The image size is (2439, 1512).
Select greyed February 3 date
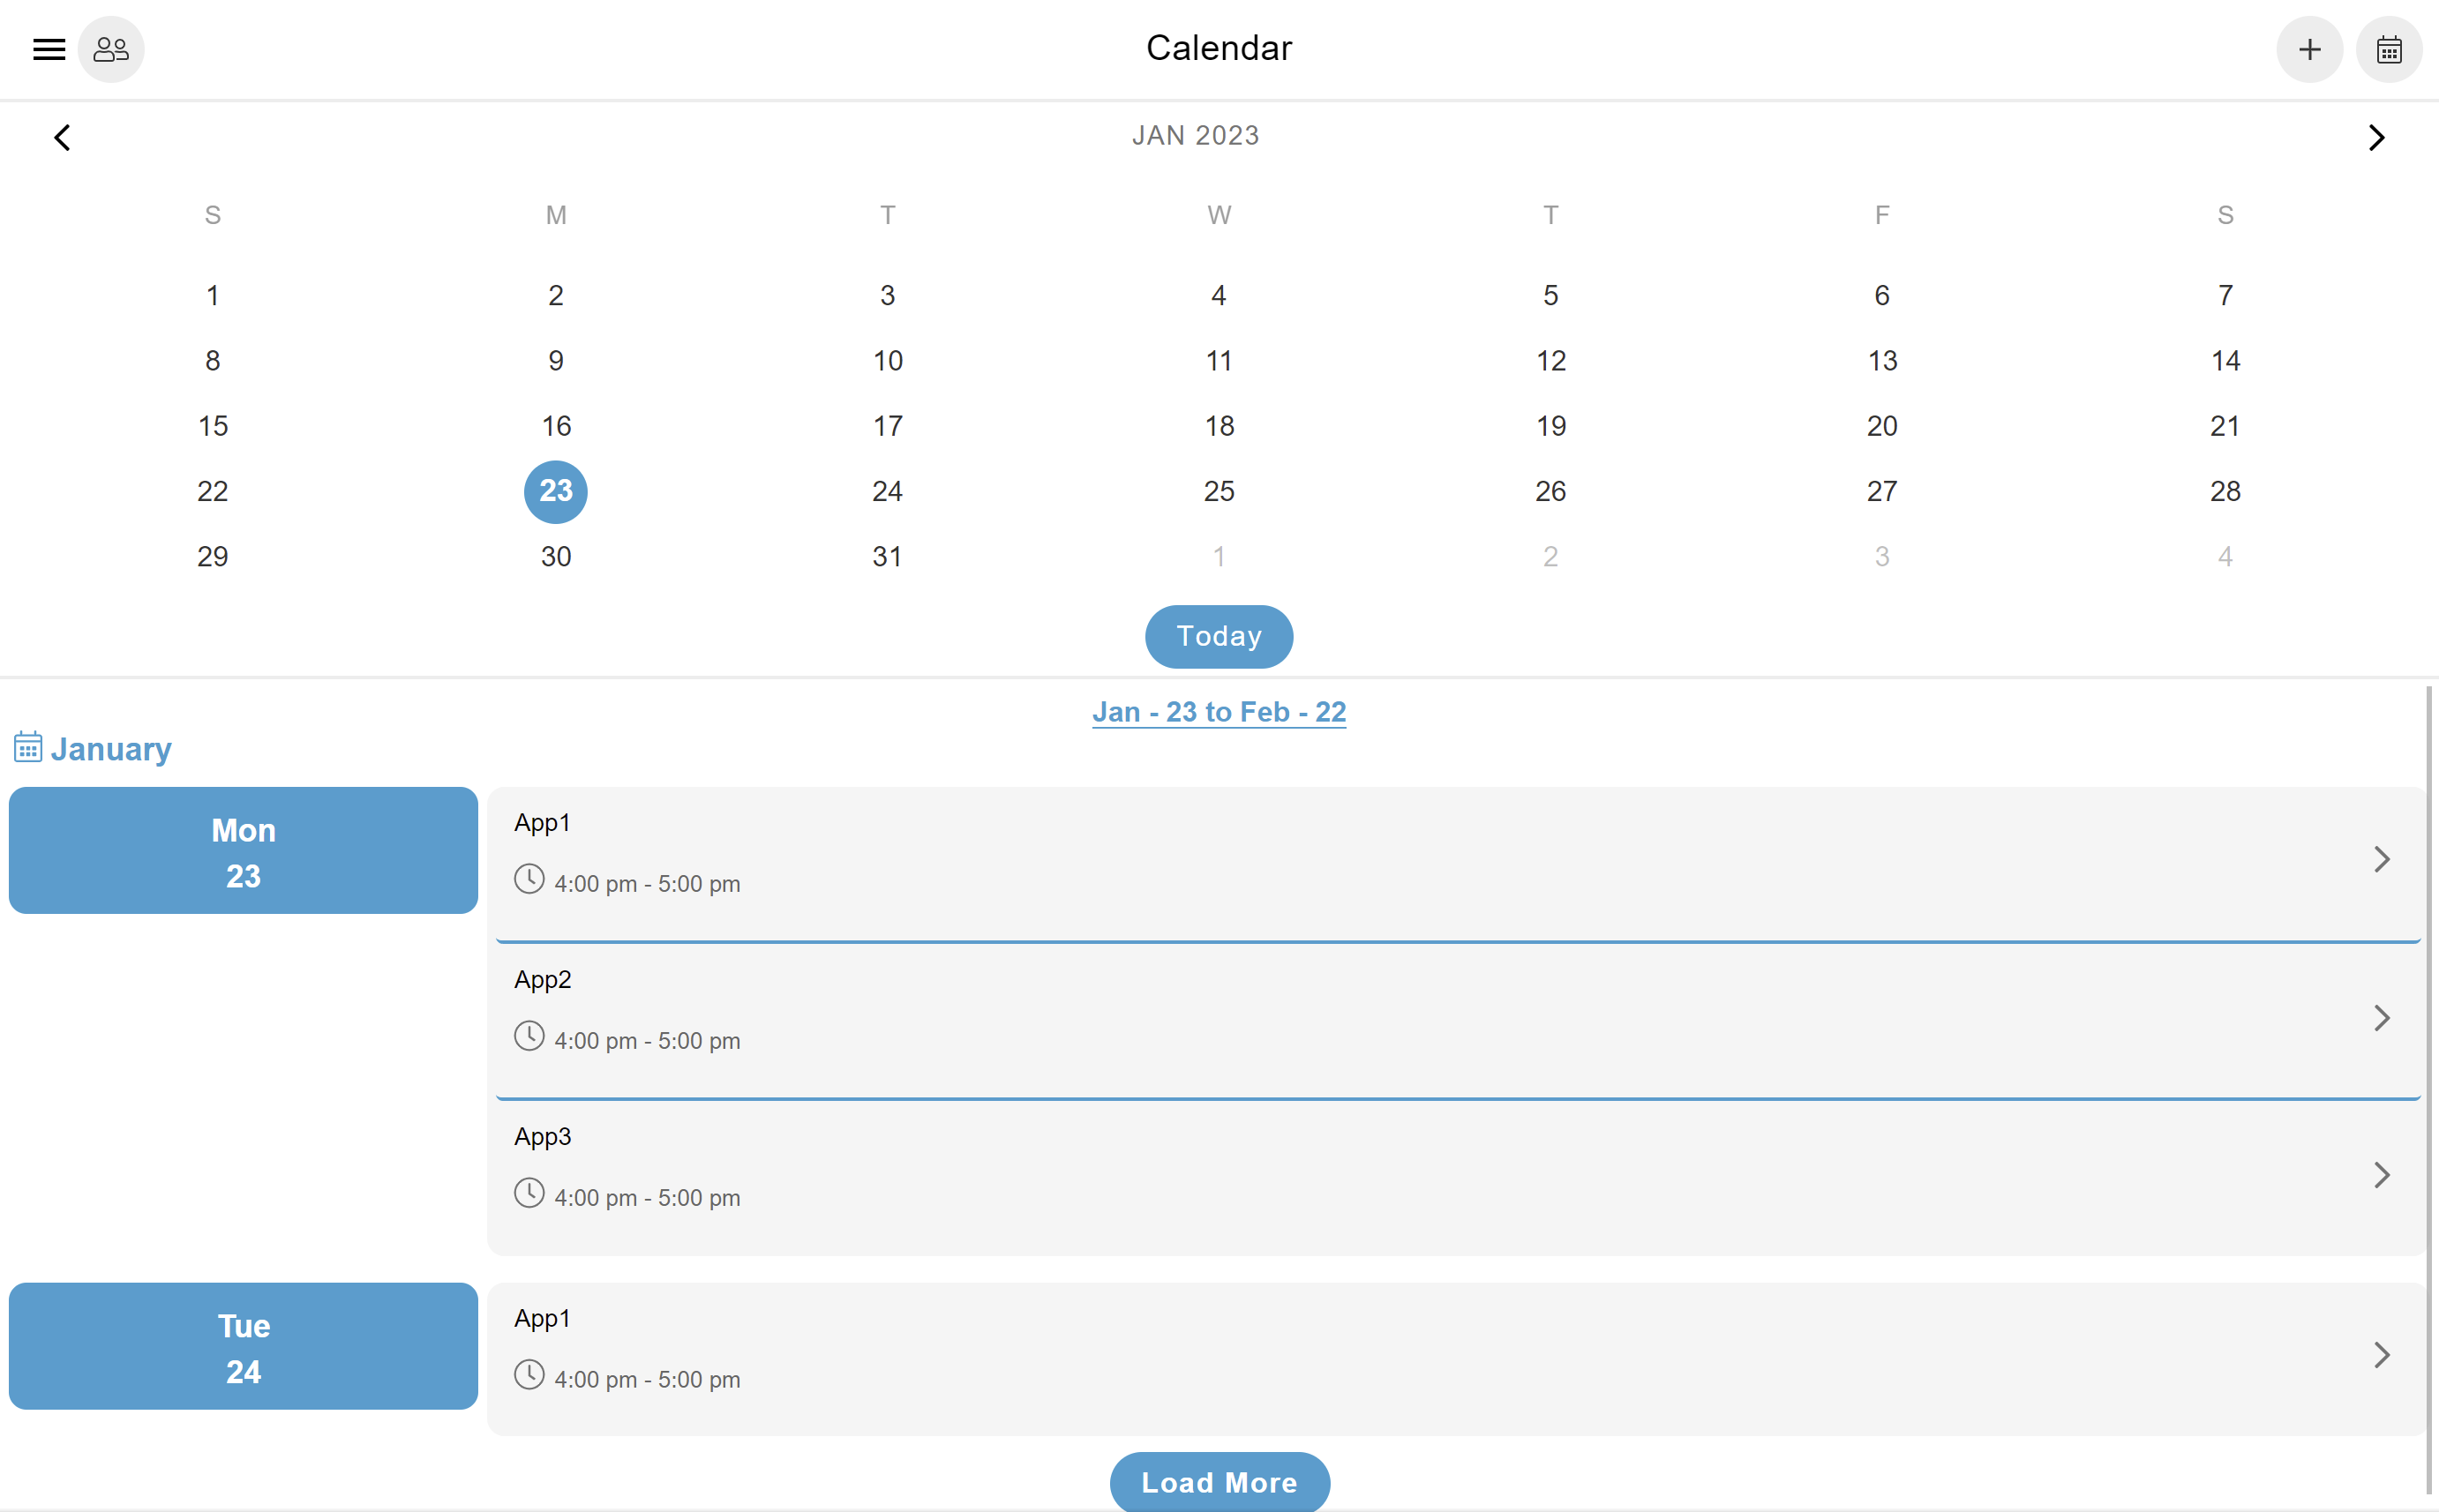point(1882,556)
